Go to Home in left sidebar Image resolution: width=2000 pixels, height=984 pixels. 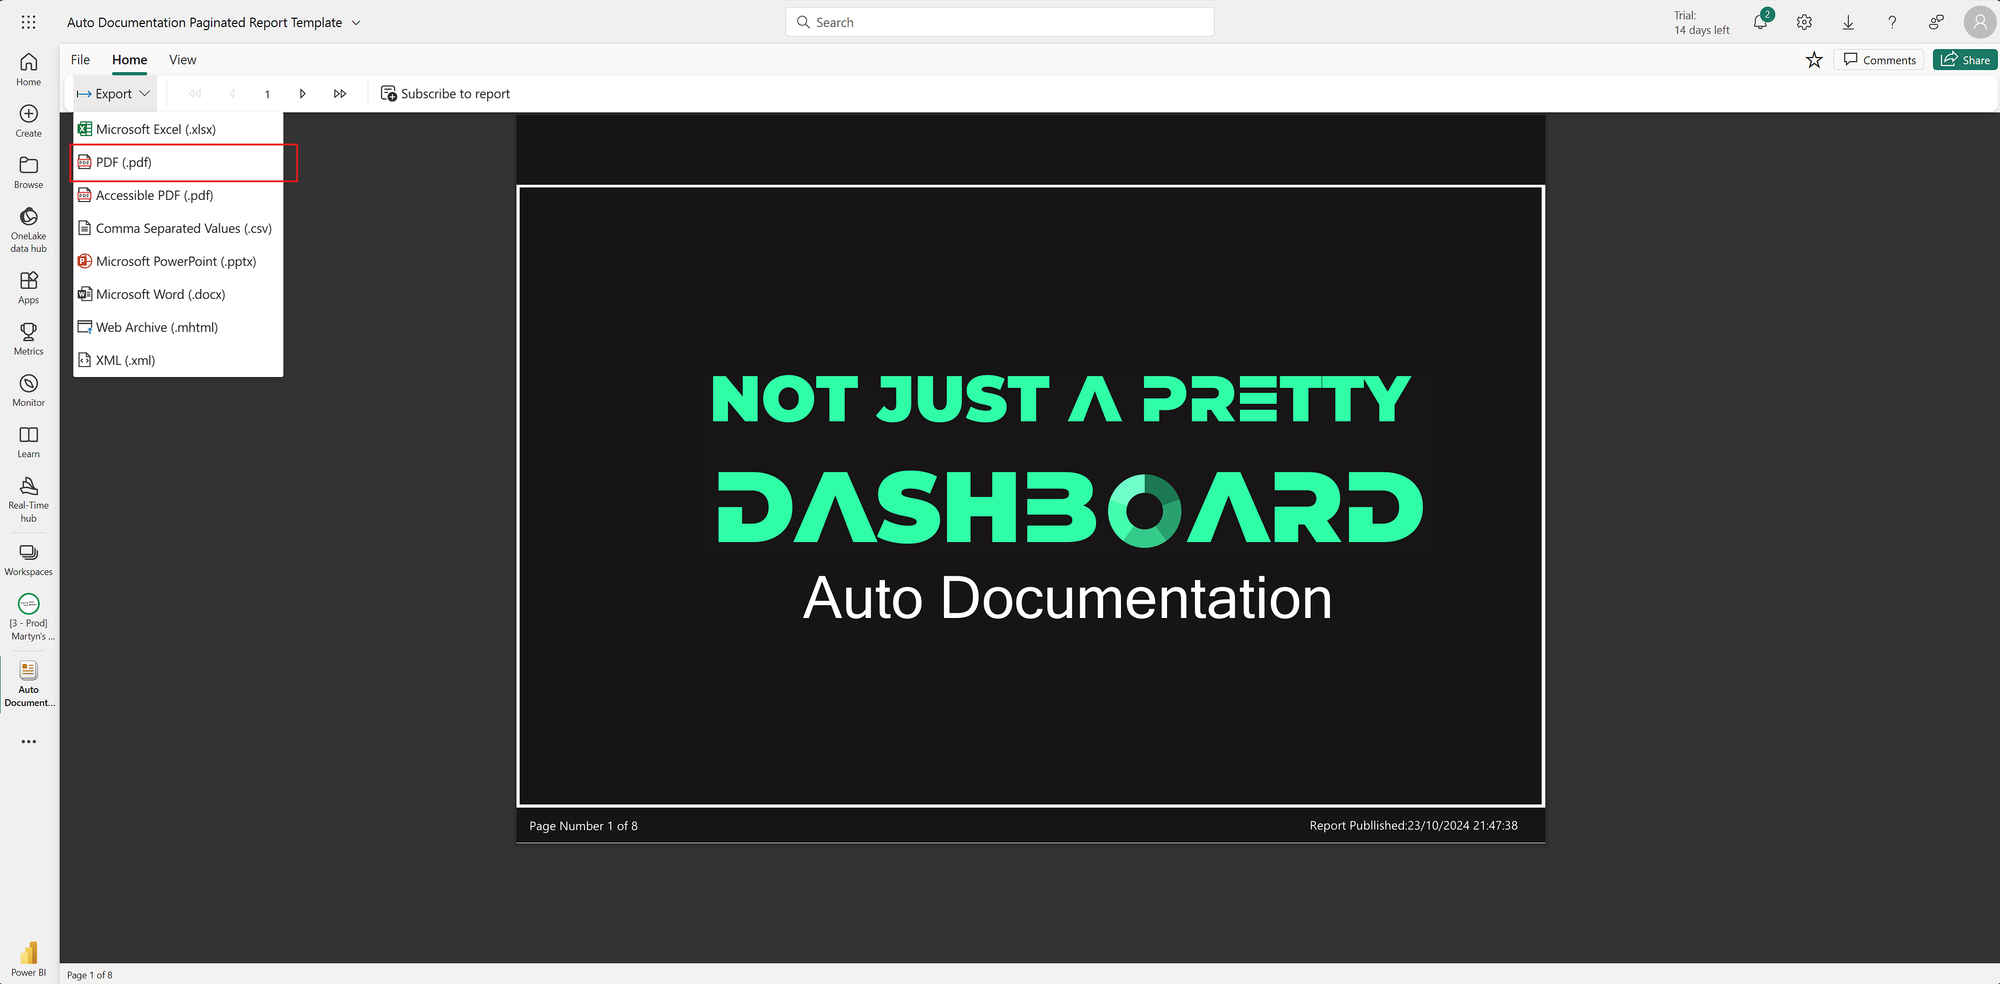click(x=28, y=69)
